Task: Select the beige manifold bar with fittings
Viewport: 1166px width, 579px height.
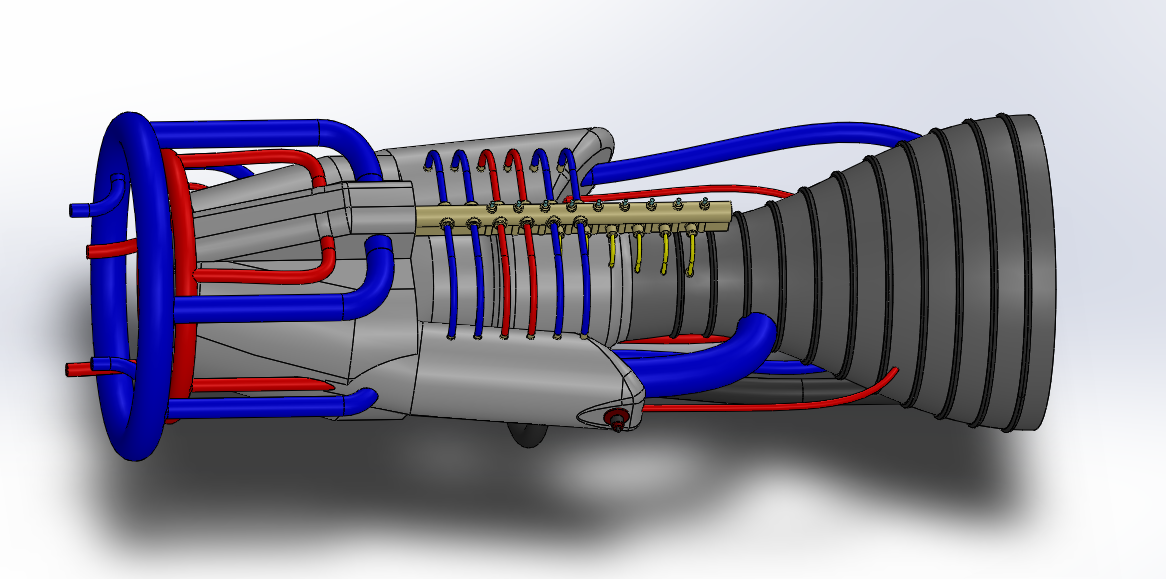Action: tap(573, 216)
